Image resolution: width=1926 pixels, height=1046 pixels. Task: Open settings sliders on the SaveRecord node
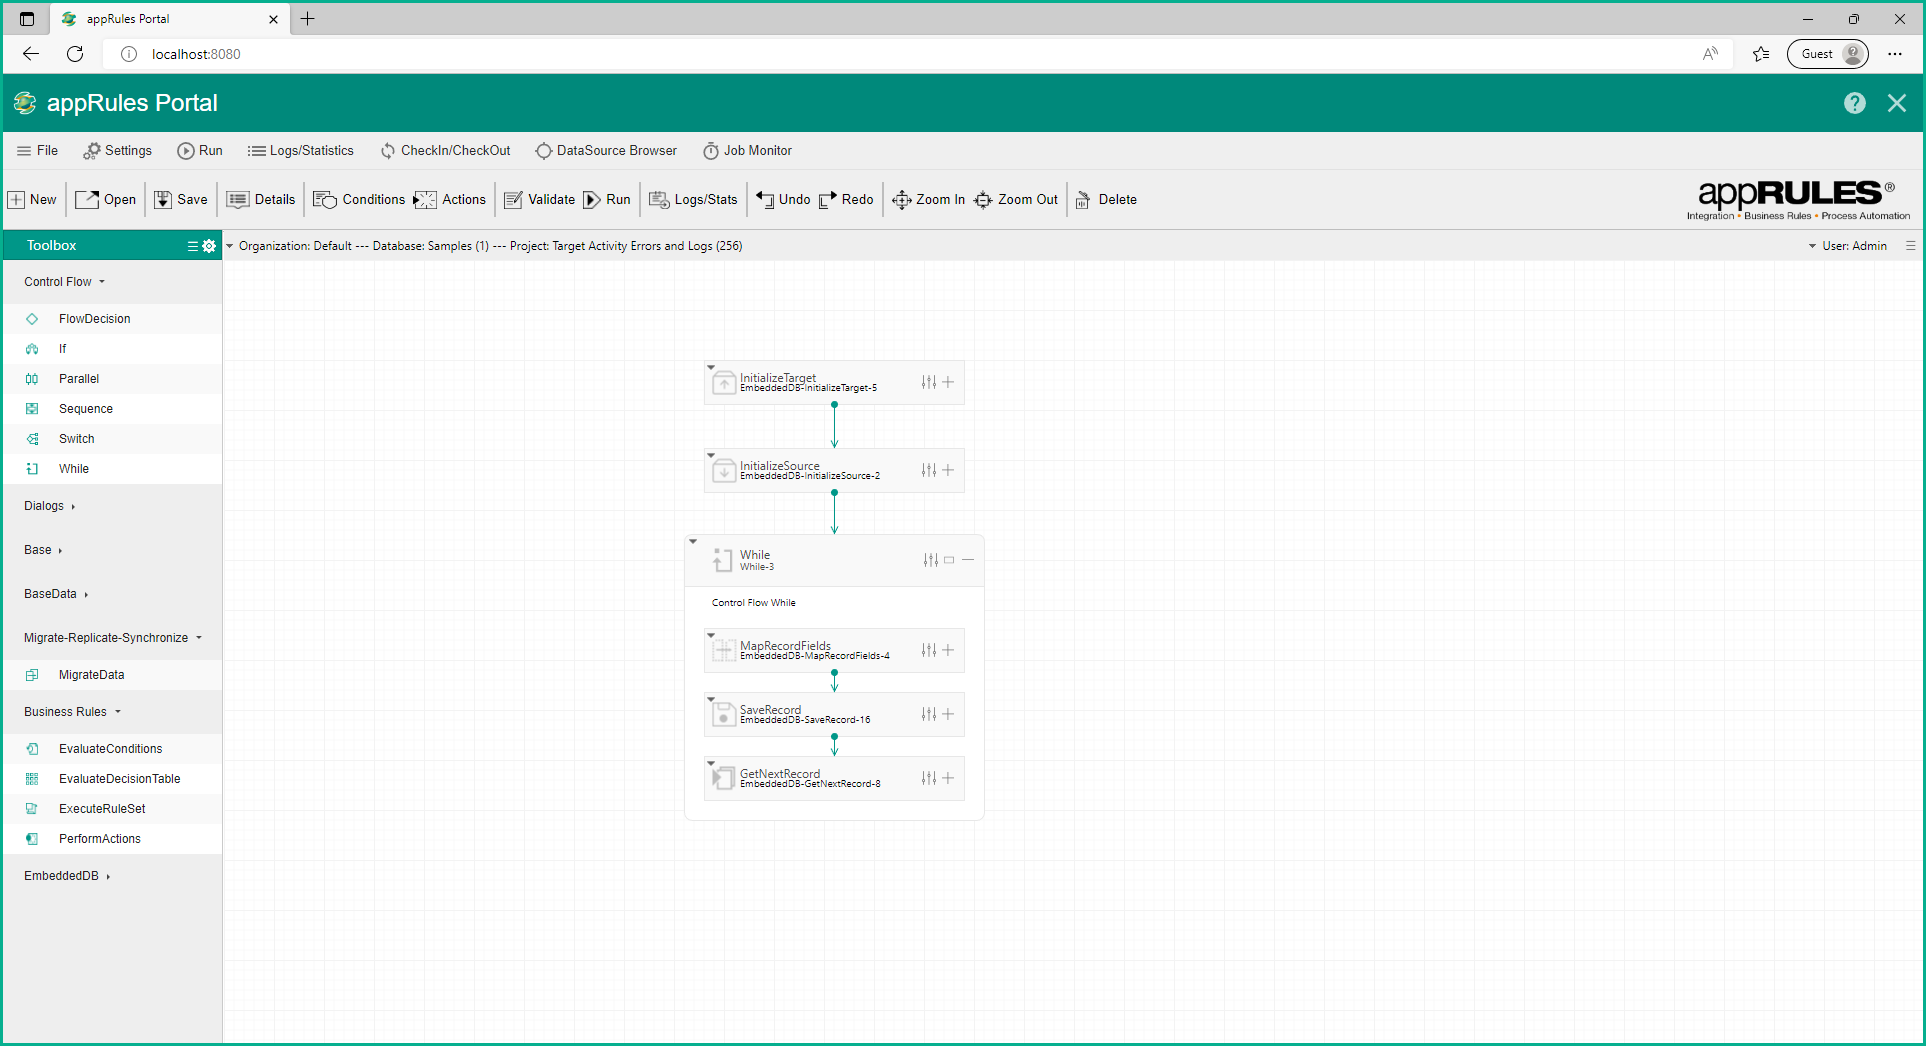click(x=928, y=714)
